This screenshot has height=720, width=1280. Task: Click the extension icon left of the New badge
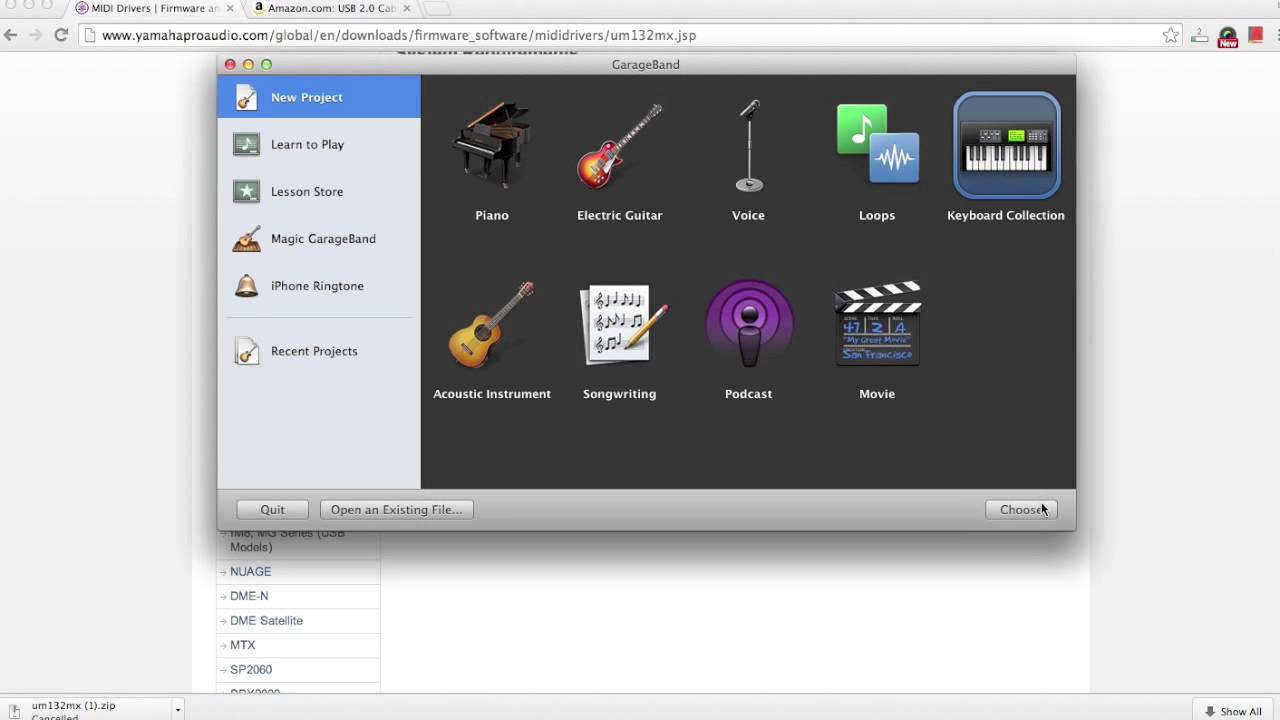(x=1201, y=36)
